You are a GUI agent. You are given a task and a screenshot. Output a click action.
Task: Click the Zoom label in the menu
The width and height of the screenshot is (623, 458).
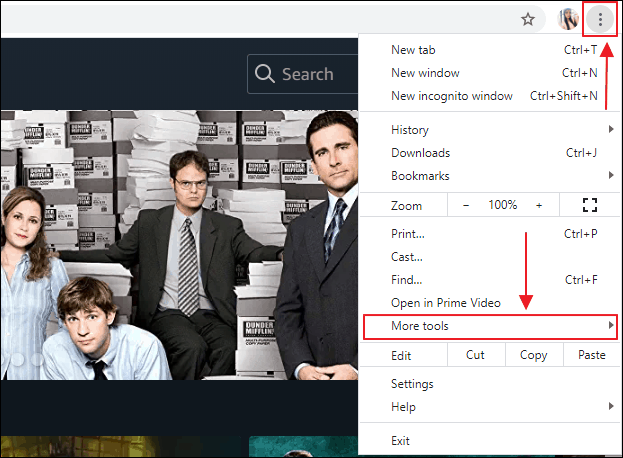406,206
